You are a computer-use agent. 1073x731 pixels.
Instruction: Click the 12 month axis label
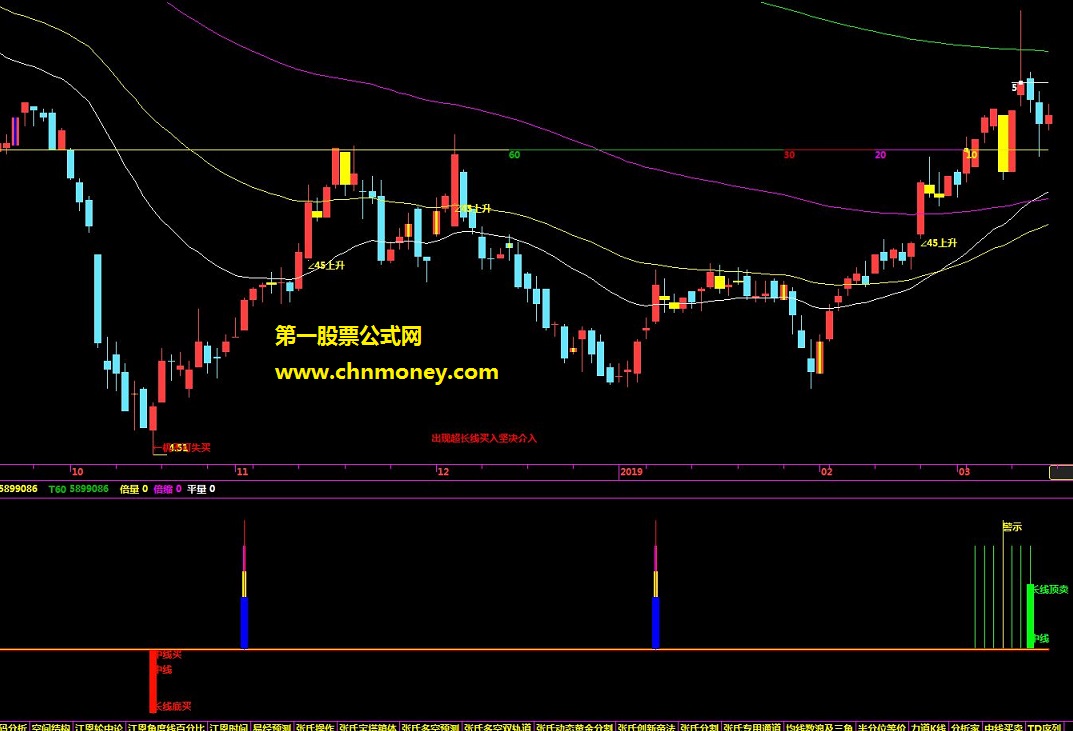tap(443, 472)
